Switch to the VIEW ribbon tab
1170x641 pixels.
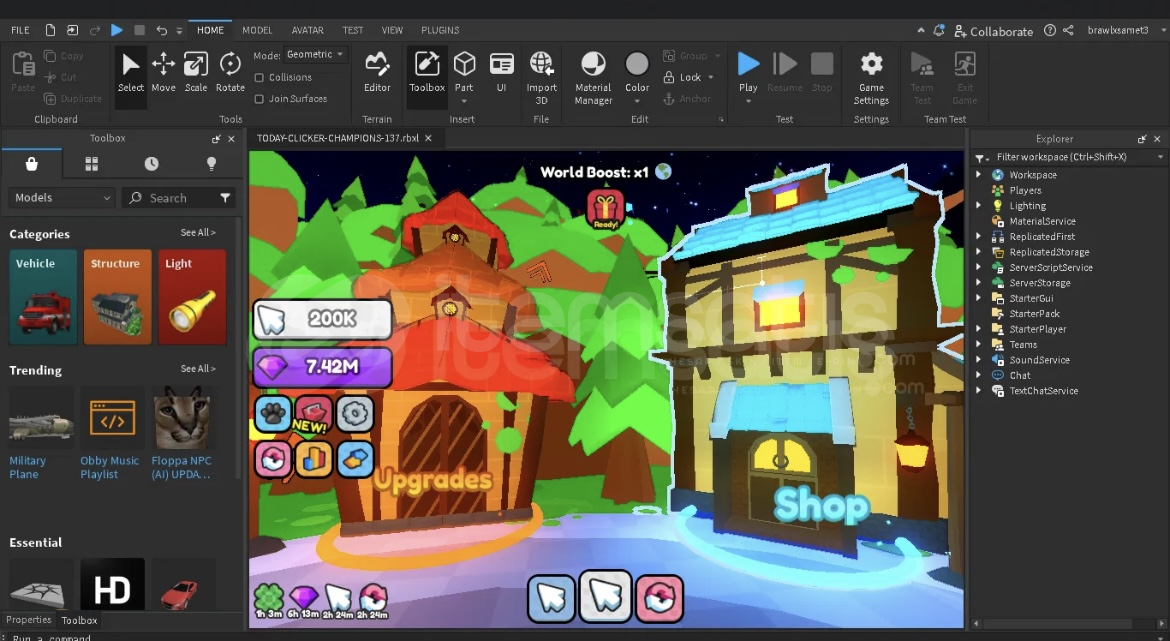pyautogui.click(x=392, y=31)
